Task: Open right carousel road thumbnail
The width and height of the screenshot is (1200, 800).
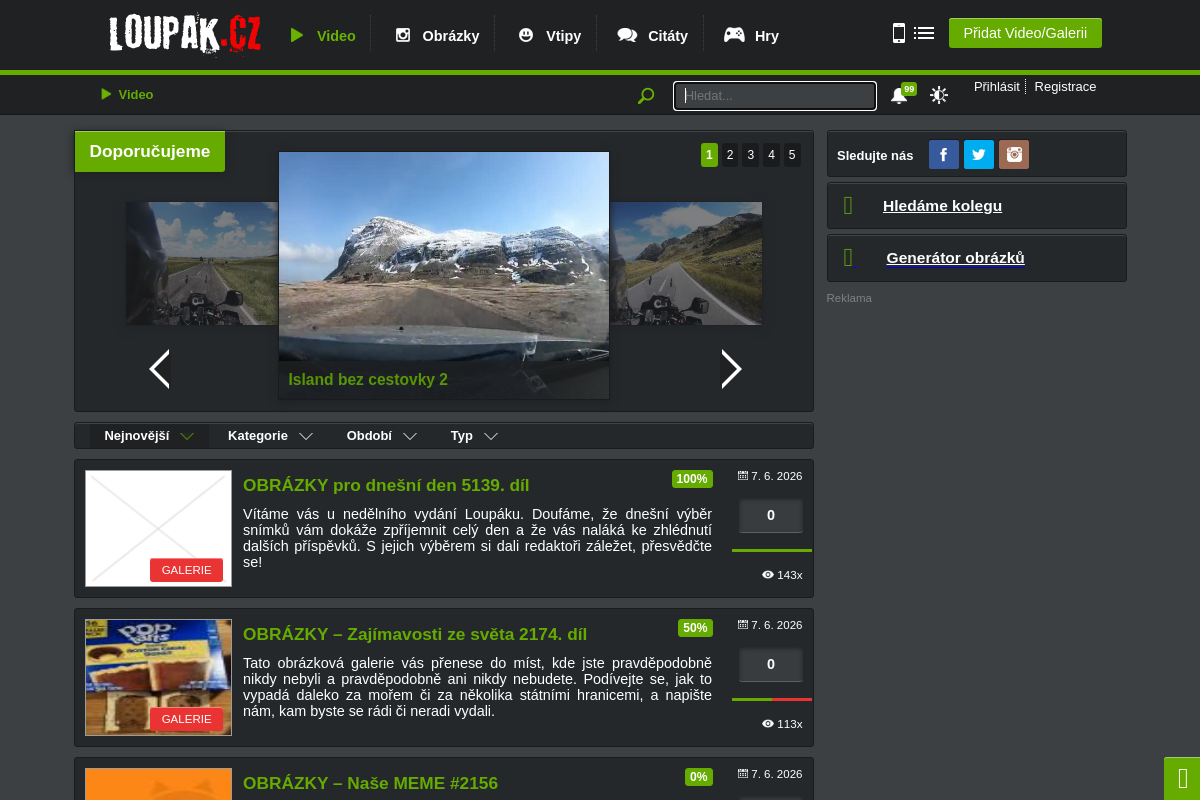Action: pos(686,263)
